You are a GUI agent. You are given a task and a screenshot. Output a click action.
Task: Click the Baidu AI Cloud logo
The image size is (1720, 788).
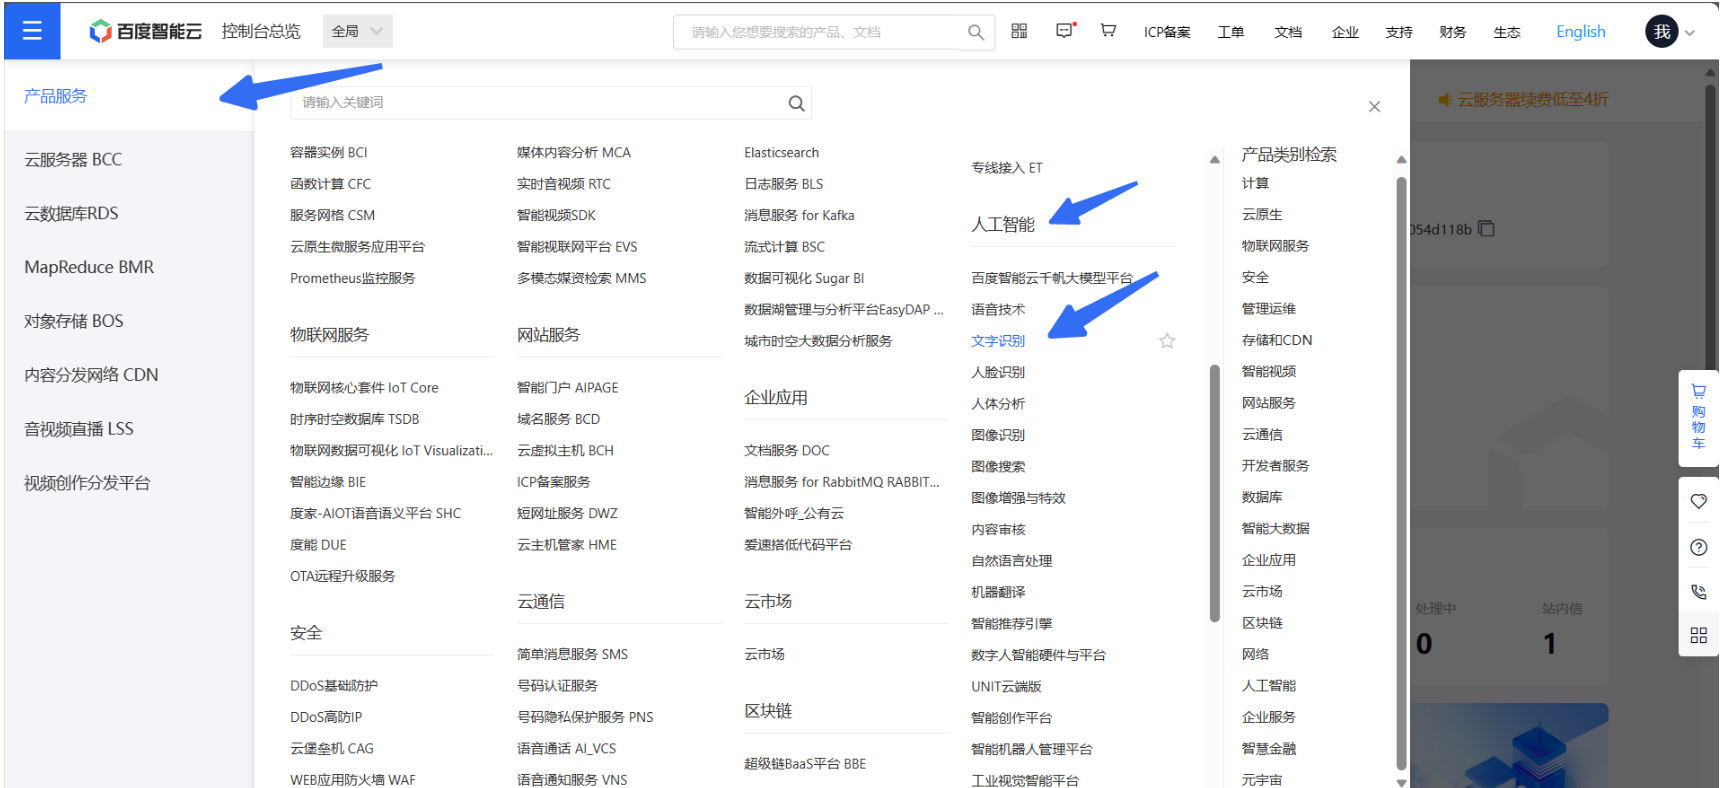tap(145, 31)
